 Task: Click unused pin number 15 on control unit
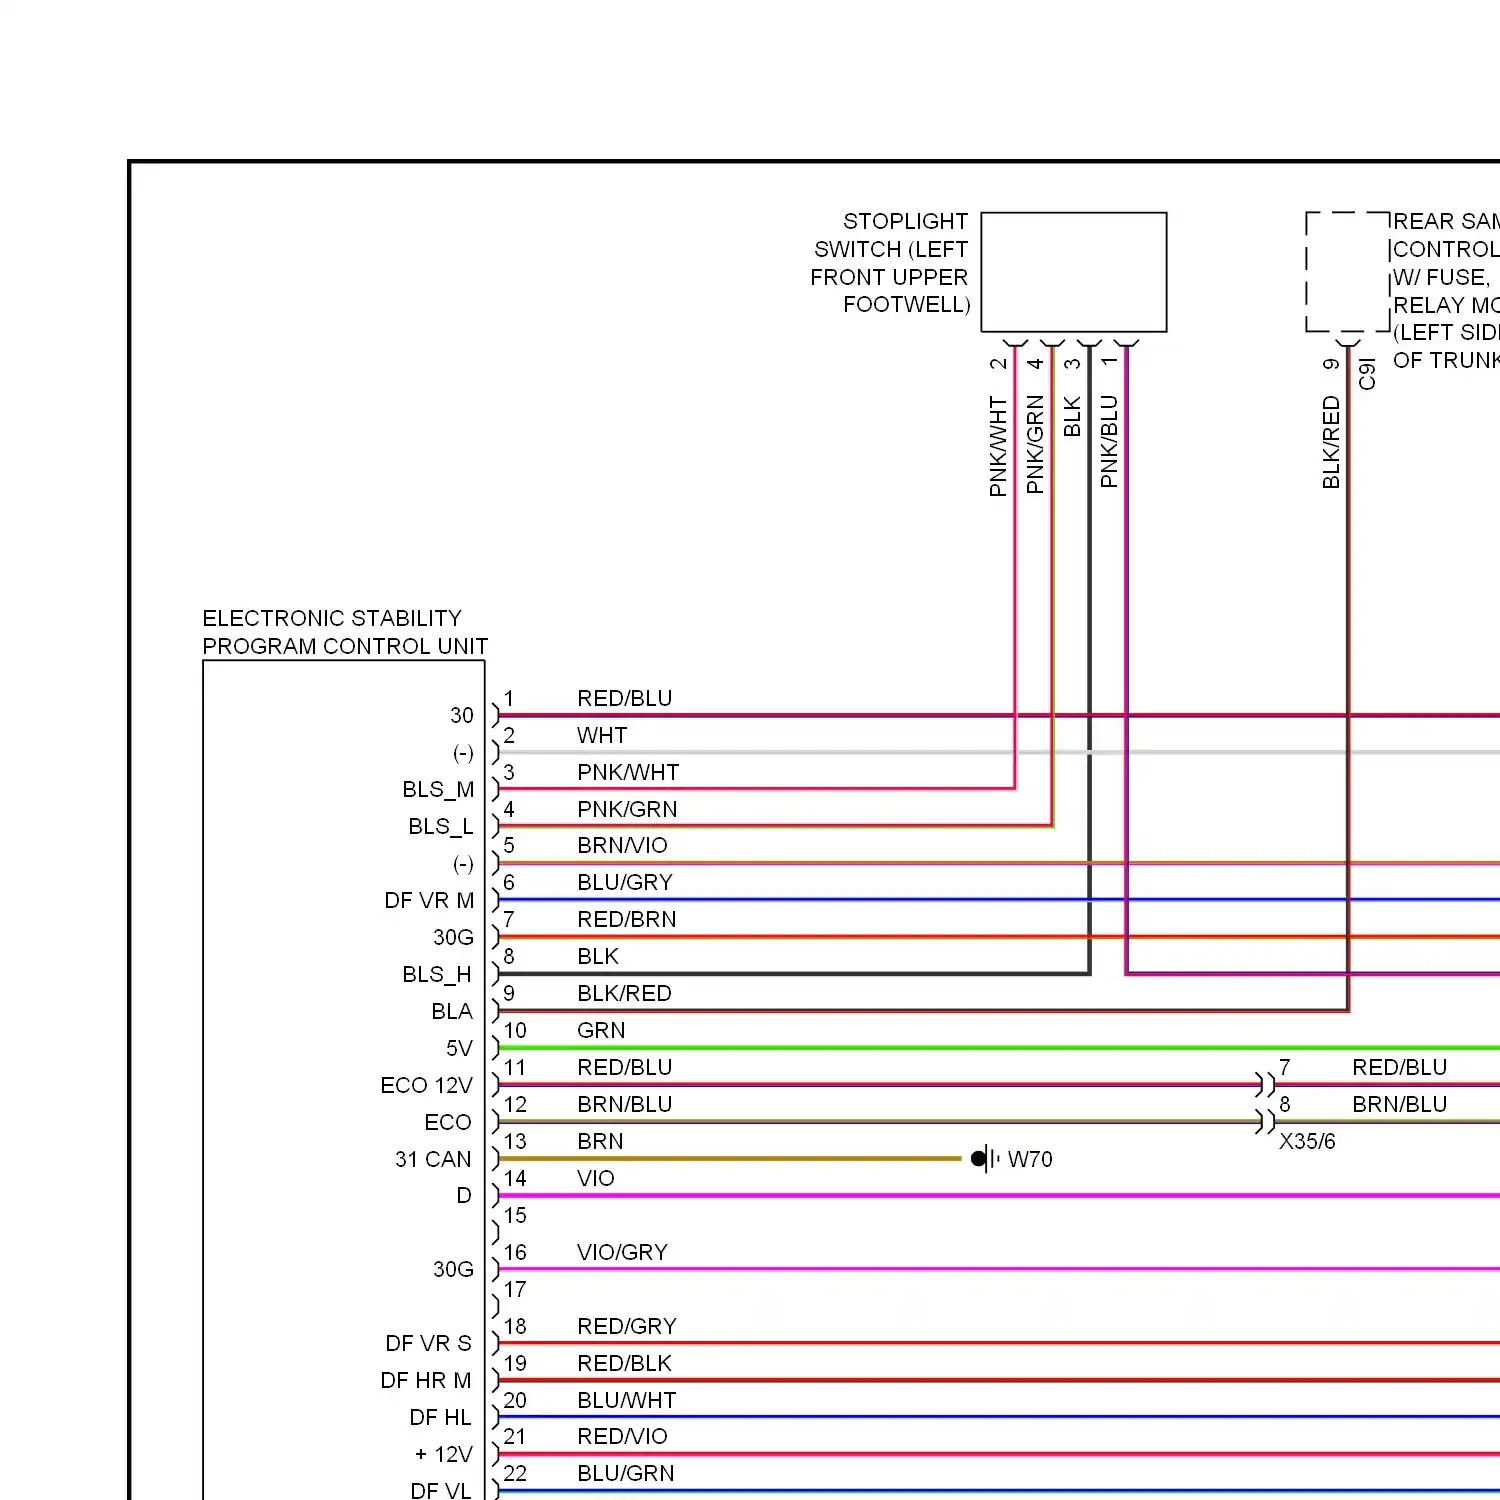[515, 1215]
